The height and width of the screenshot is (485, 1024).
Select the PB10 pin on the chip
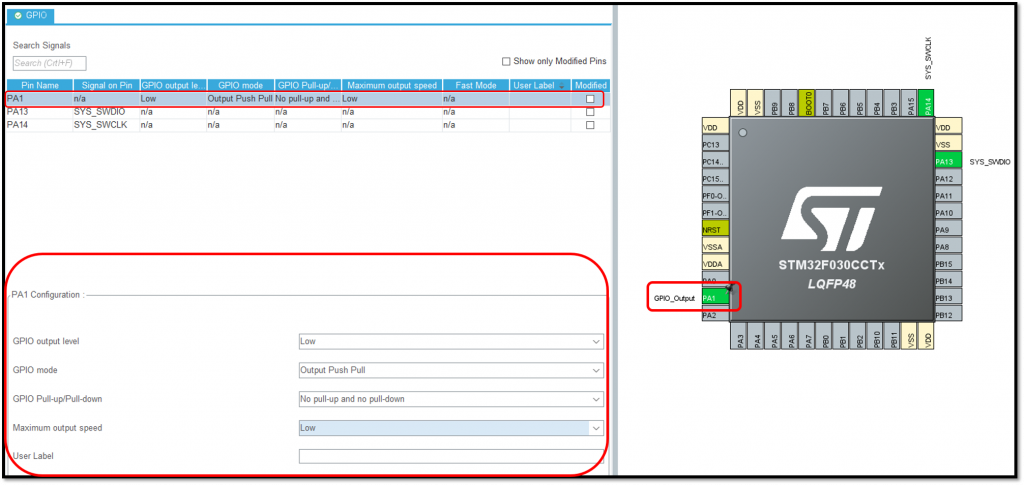(x=876, y=336)
